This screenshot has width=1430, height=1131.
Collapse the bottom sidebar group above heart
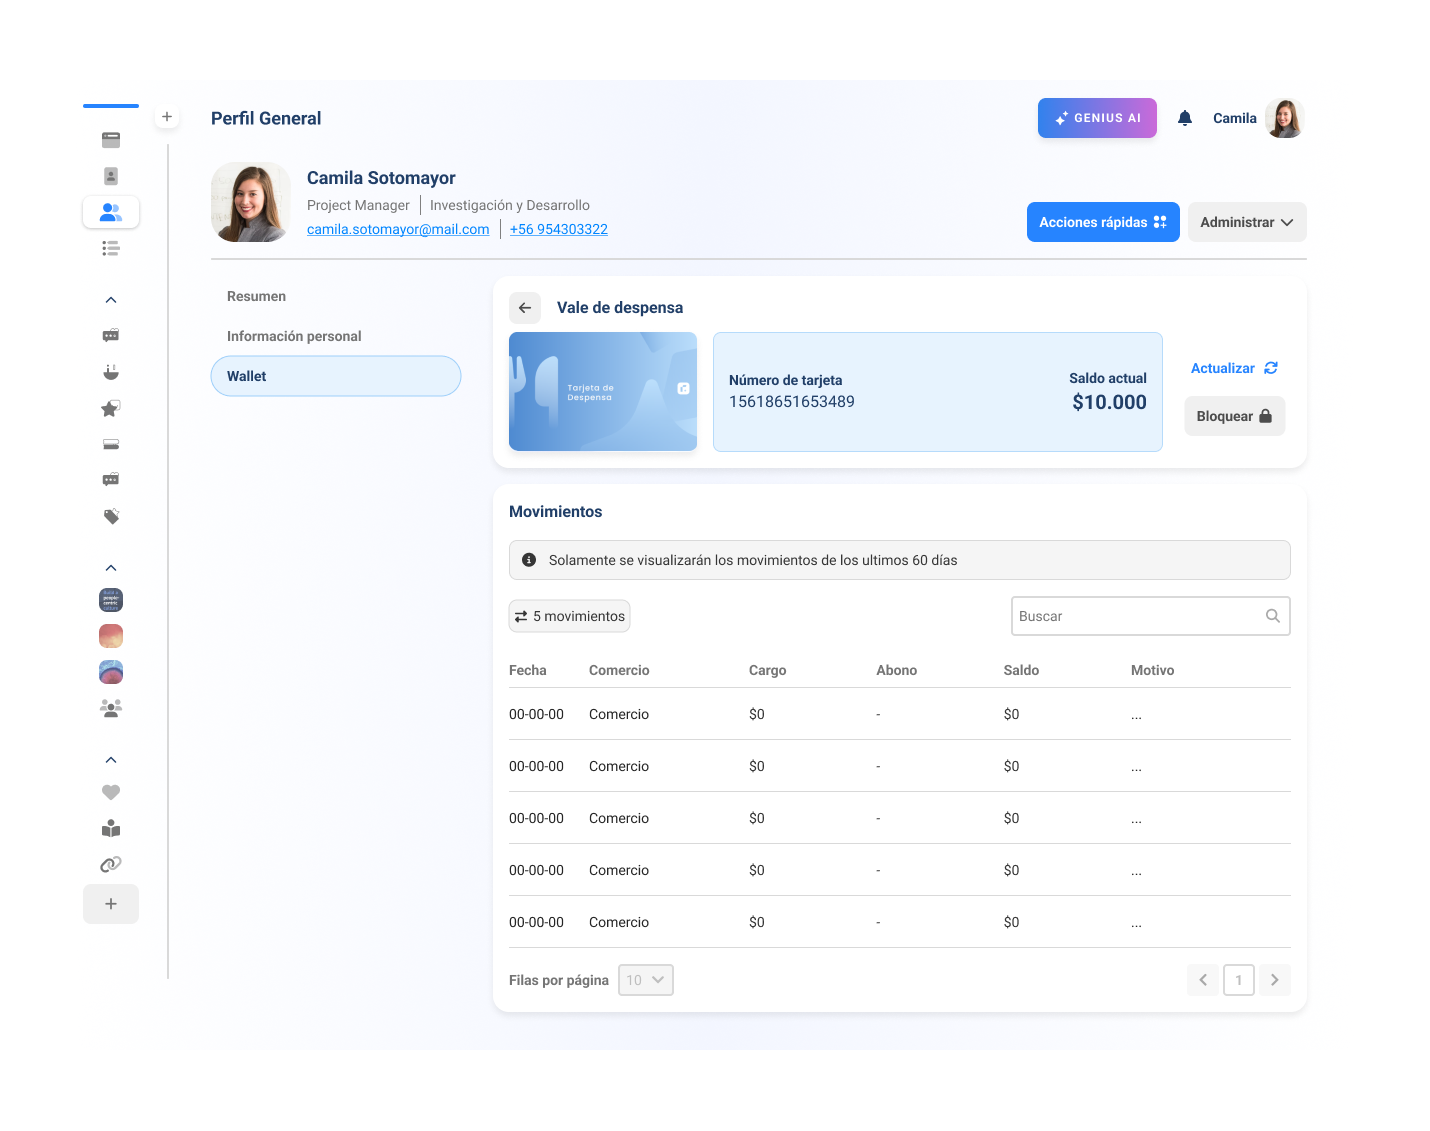point(111,760)
